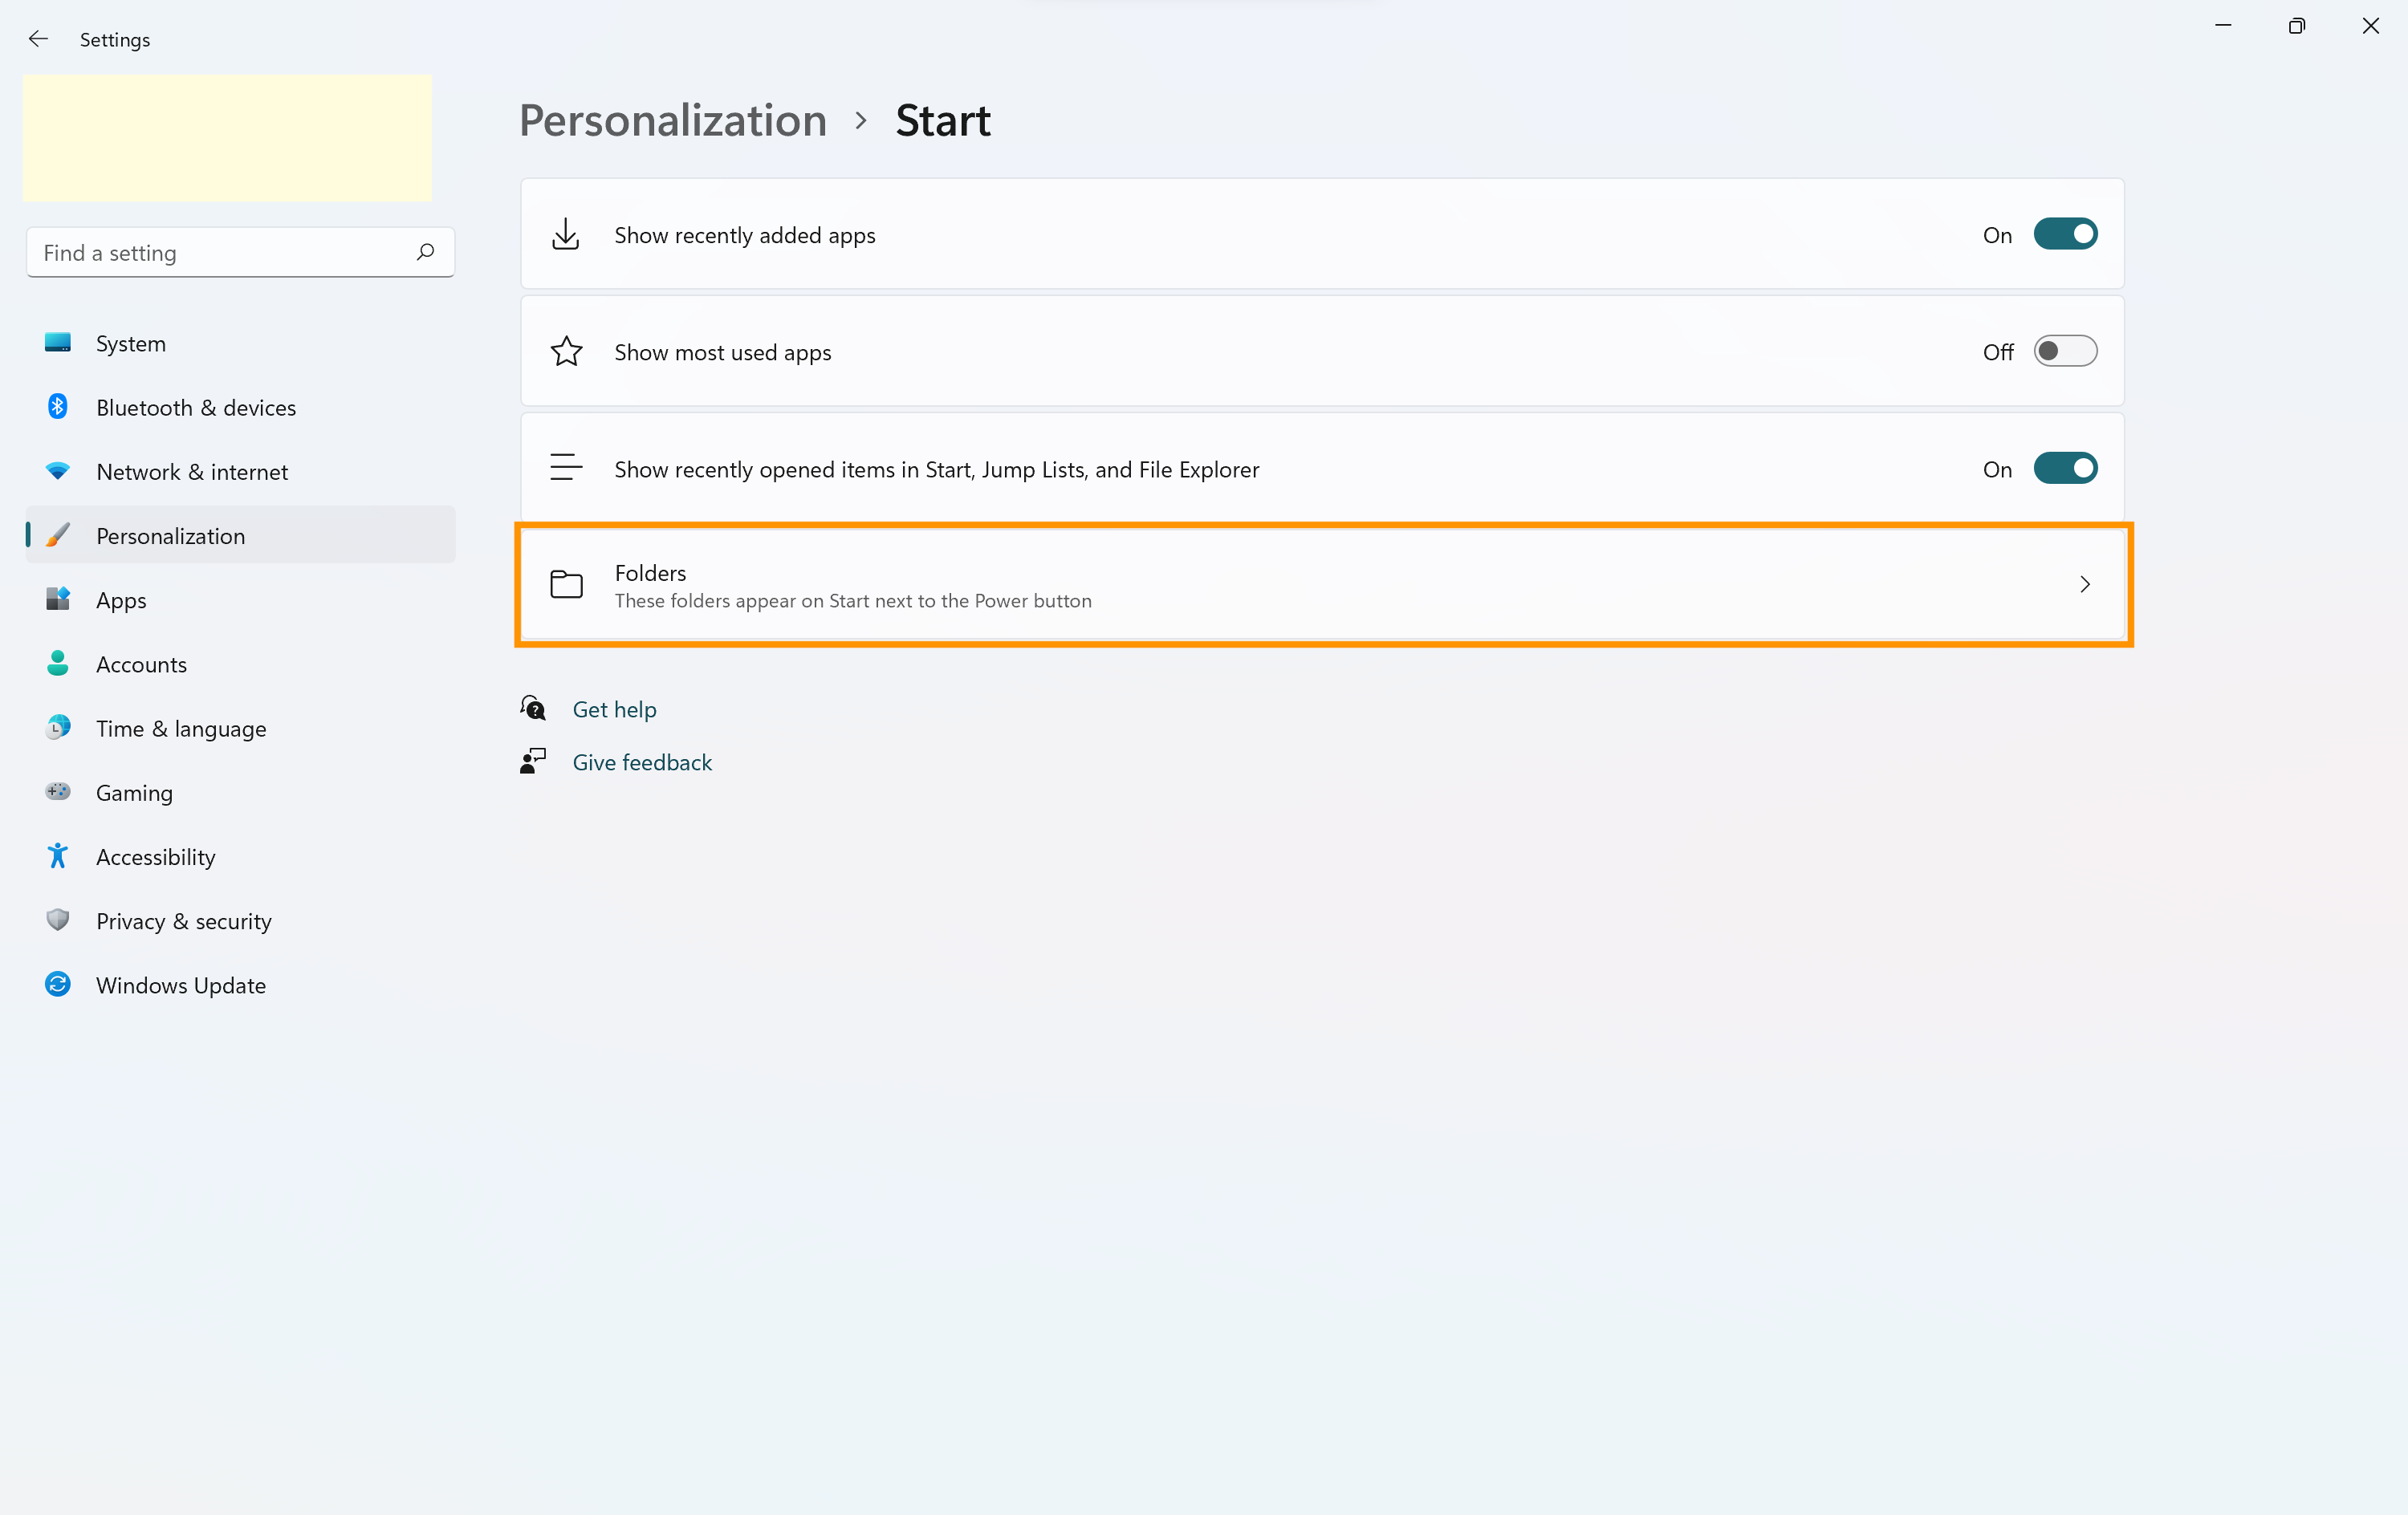The height and width of the screenshot is (1515, 2408).
Task: Open Time & language settings
Action: 181,728
